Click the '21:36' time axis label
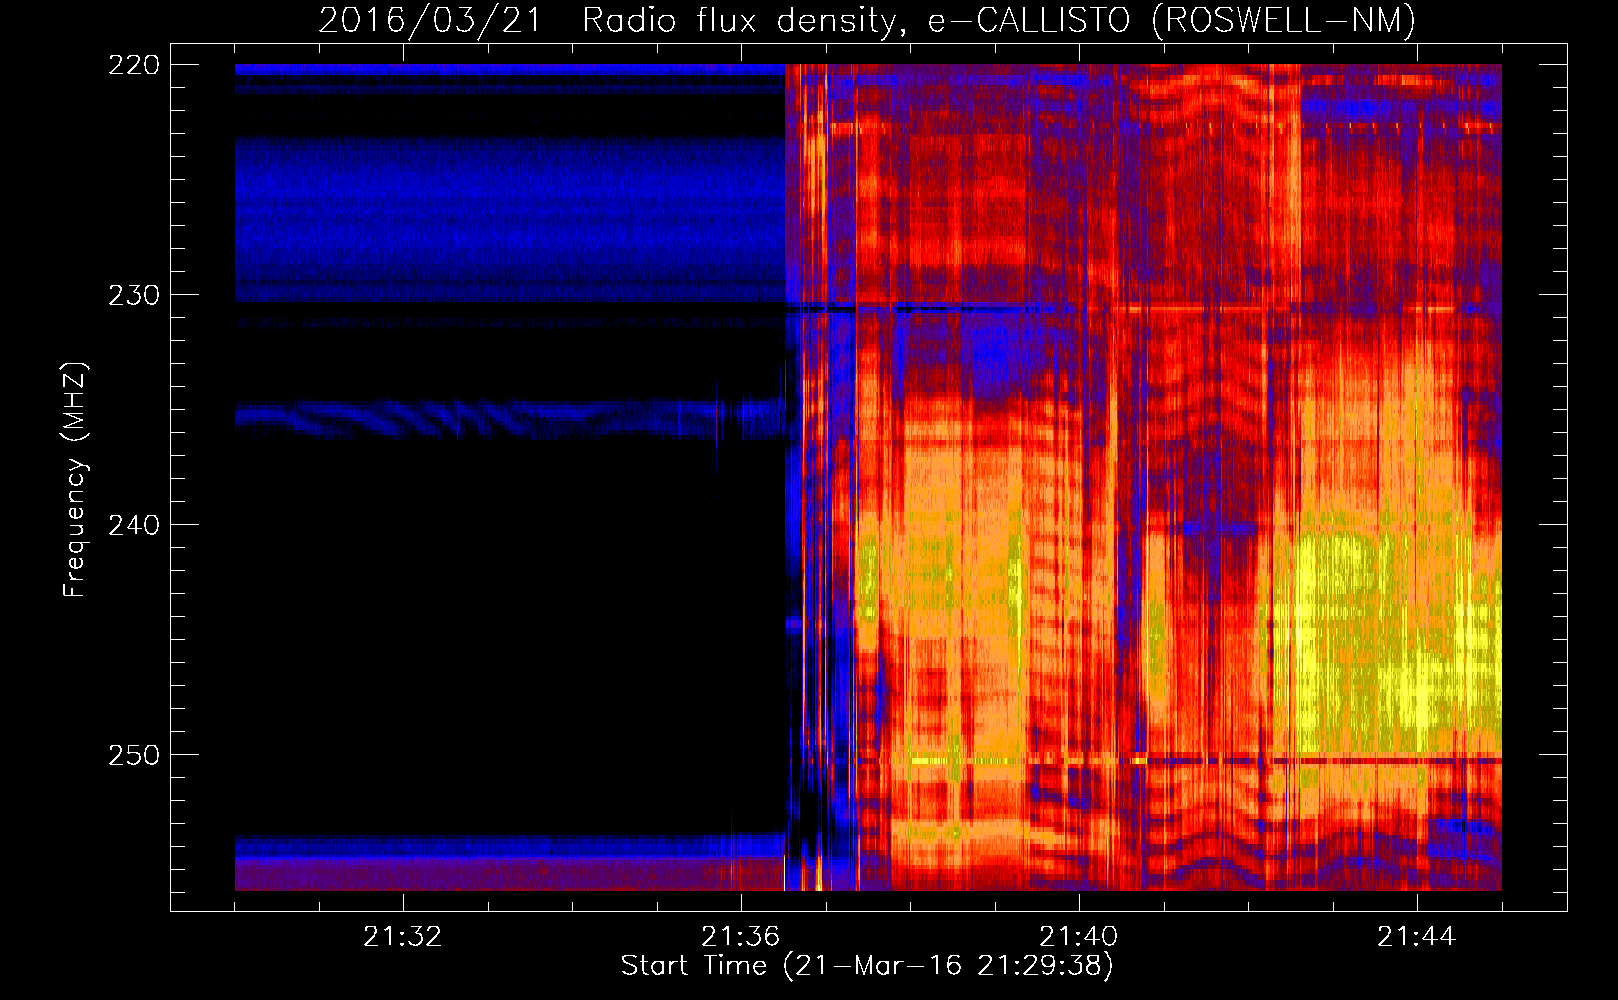This screenshot has width=1618, height=1000. coord(741,937)
